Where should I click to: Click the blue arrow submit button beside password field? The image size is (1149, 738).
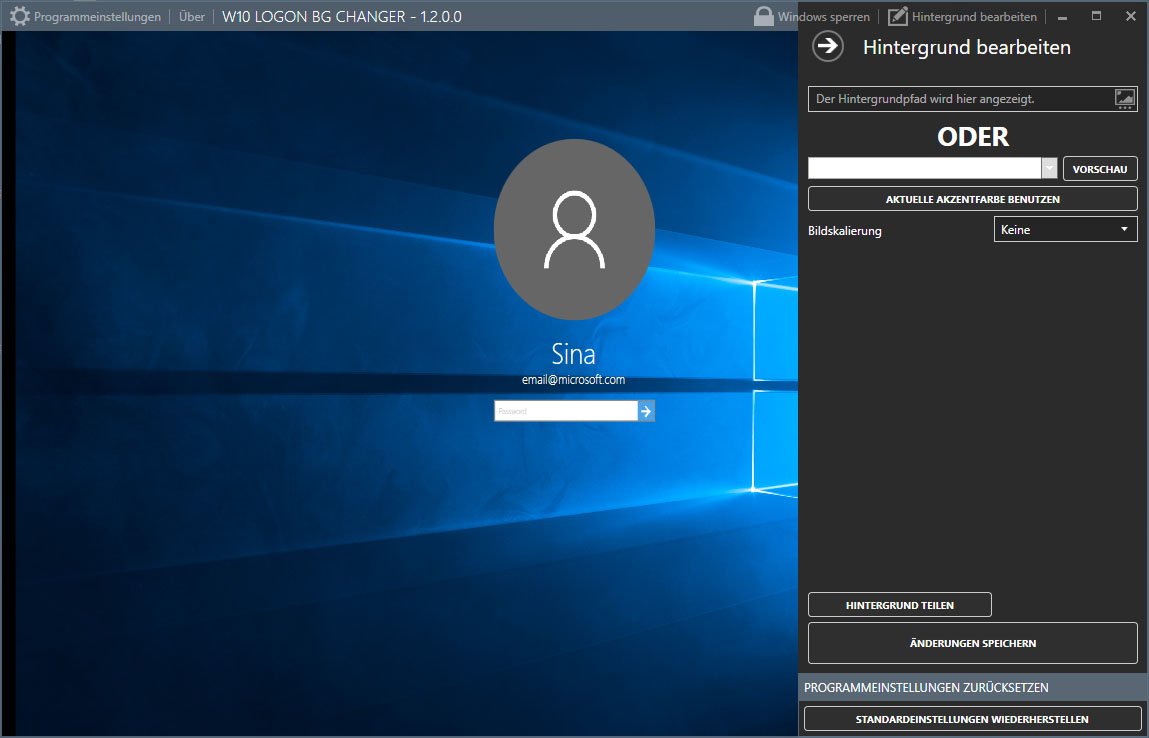(646, 411)
